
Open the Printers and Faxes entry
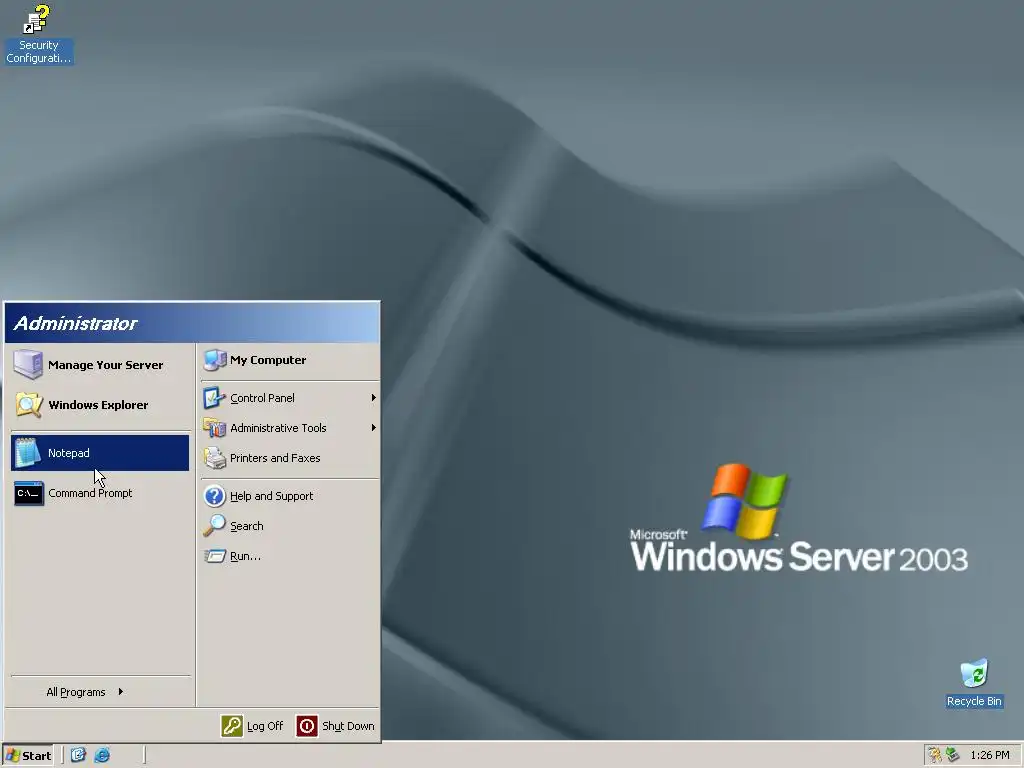coord(289,458)
